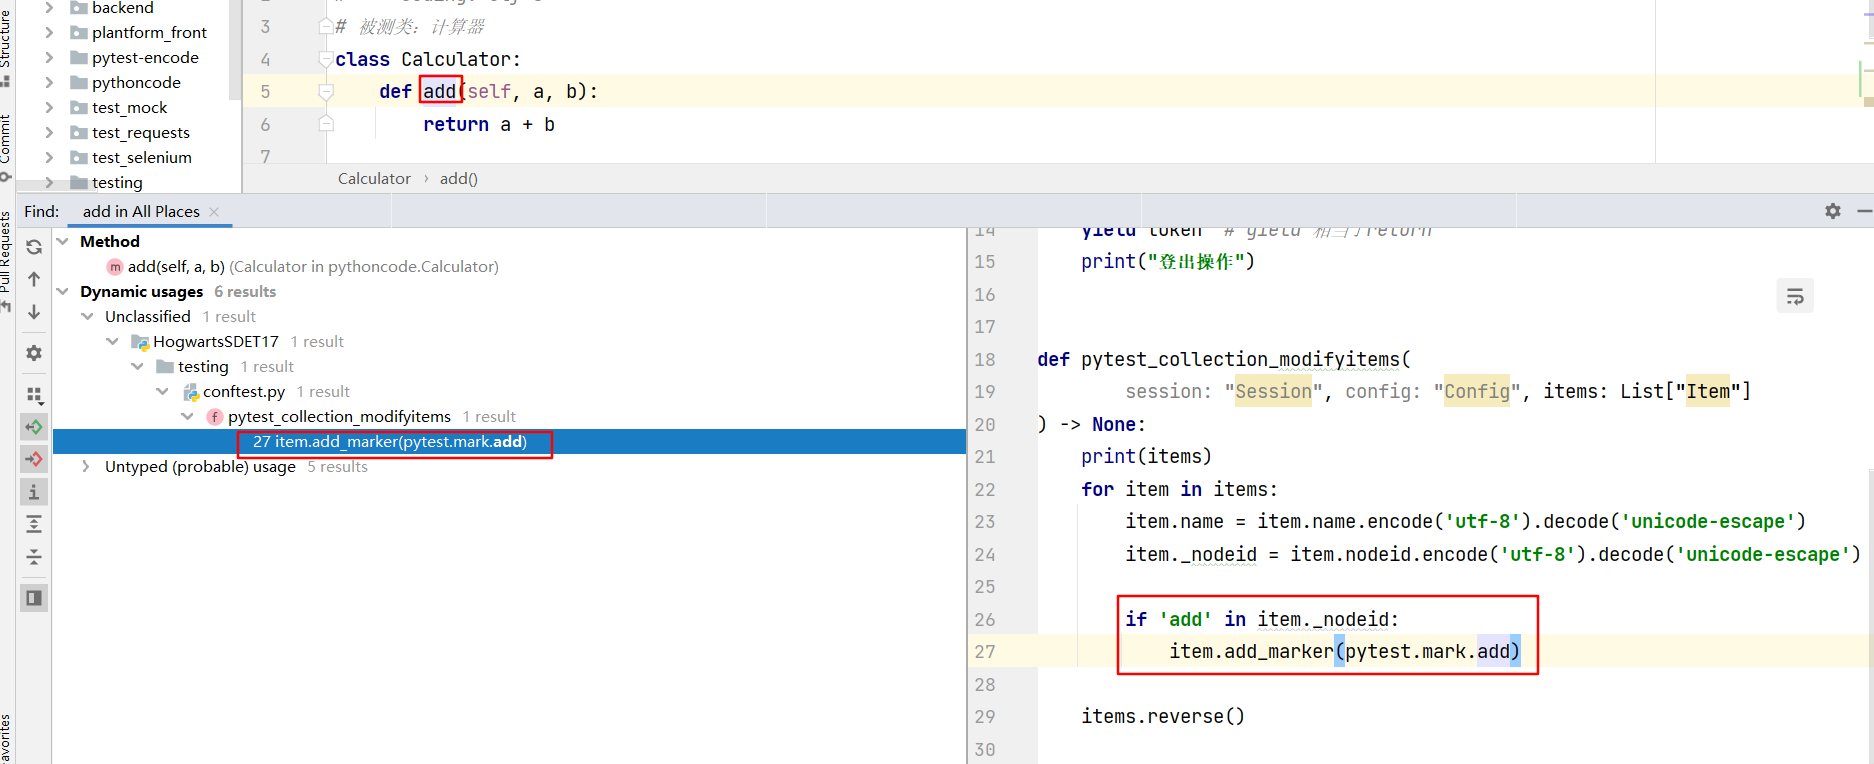Click the soft-wrap icon in preview pane
Screen dimensions: 1874x764
(1795, 296)
